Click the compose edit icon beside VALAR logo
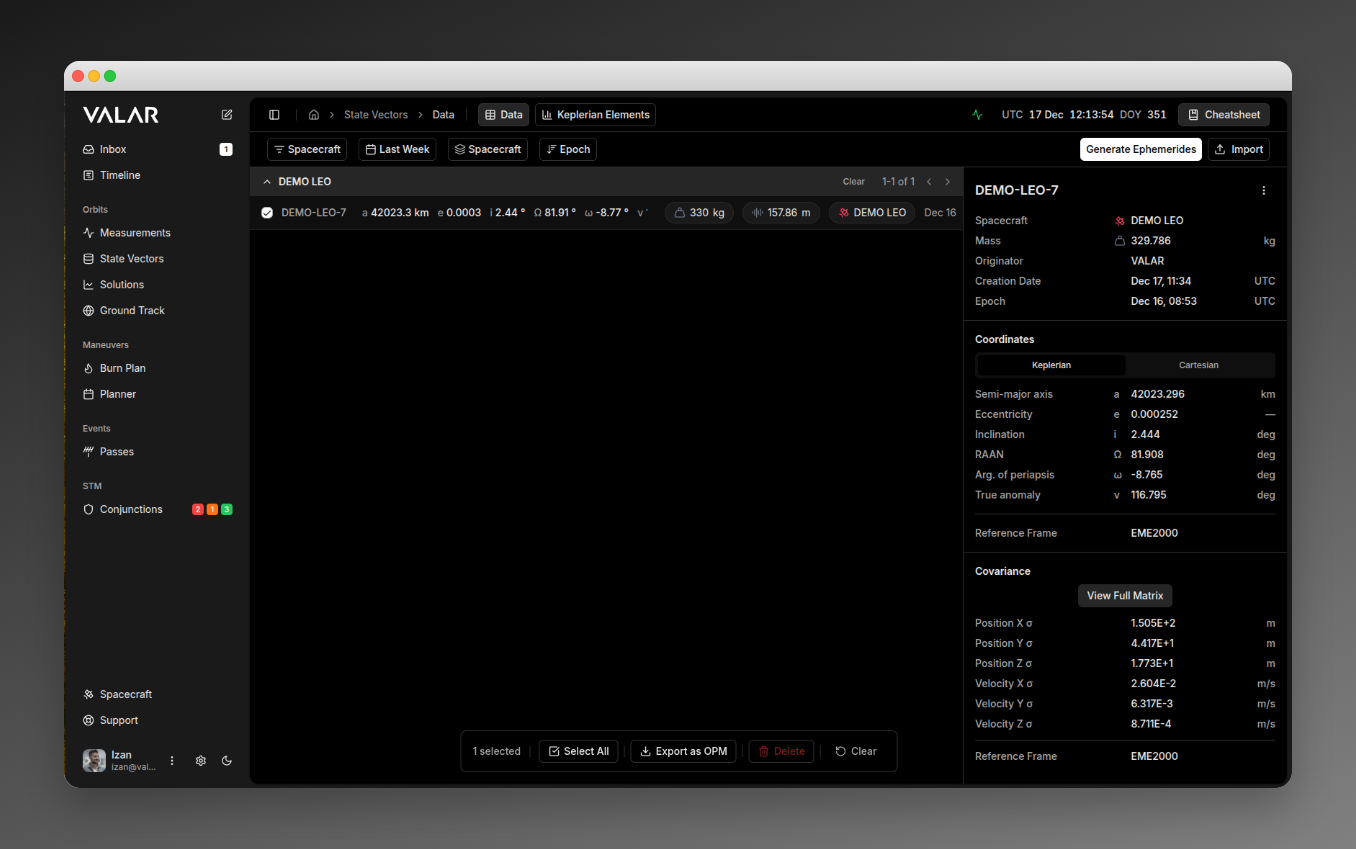 coord(227,115)
